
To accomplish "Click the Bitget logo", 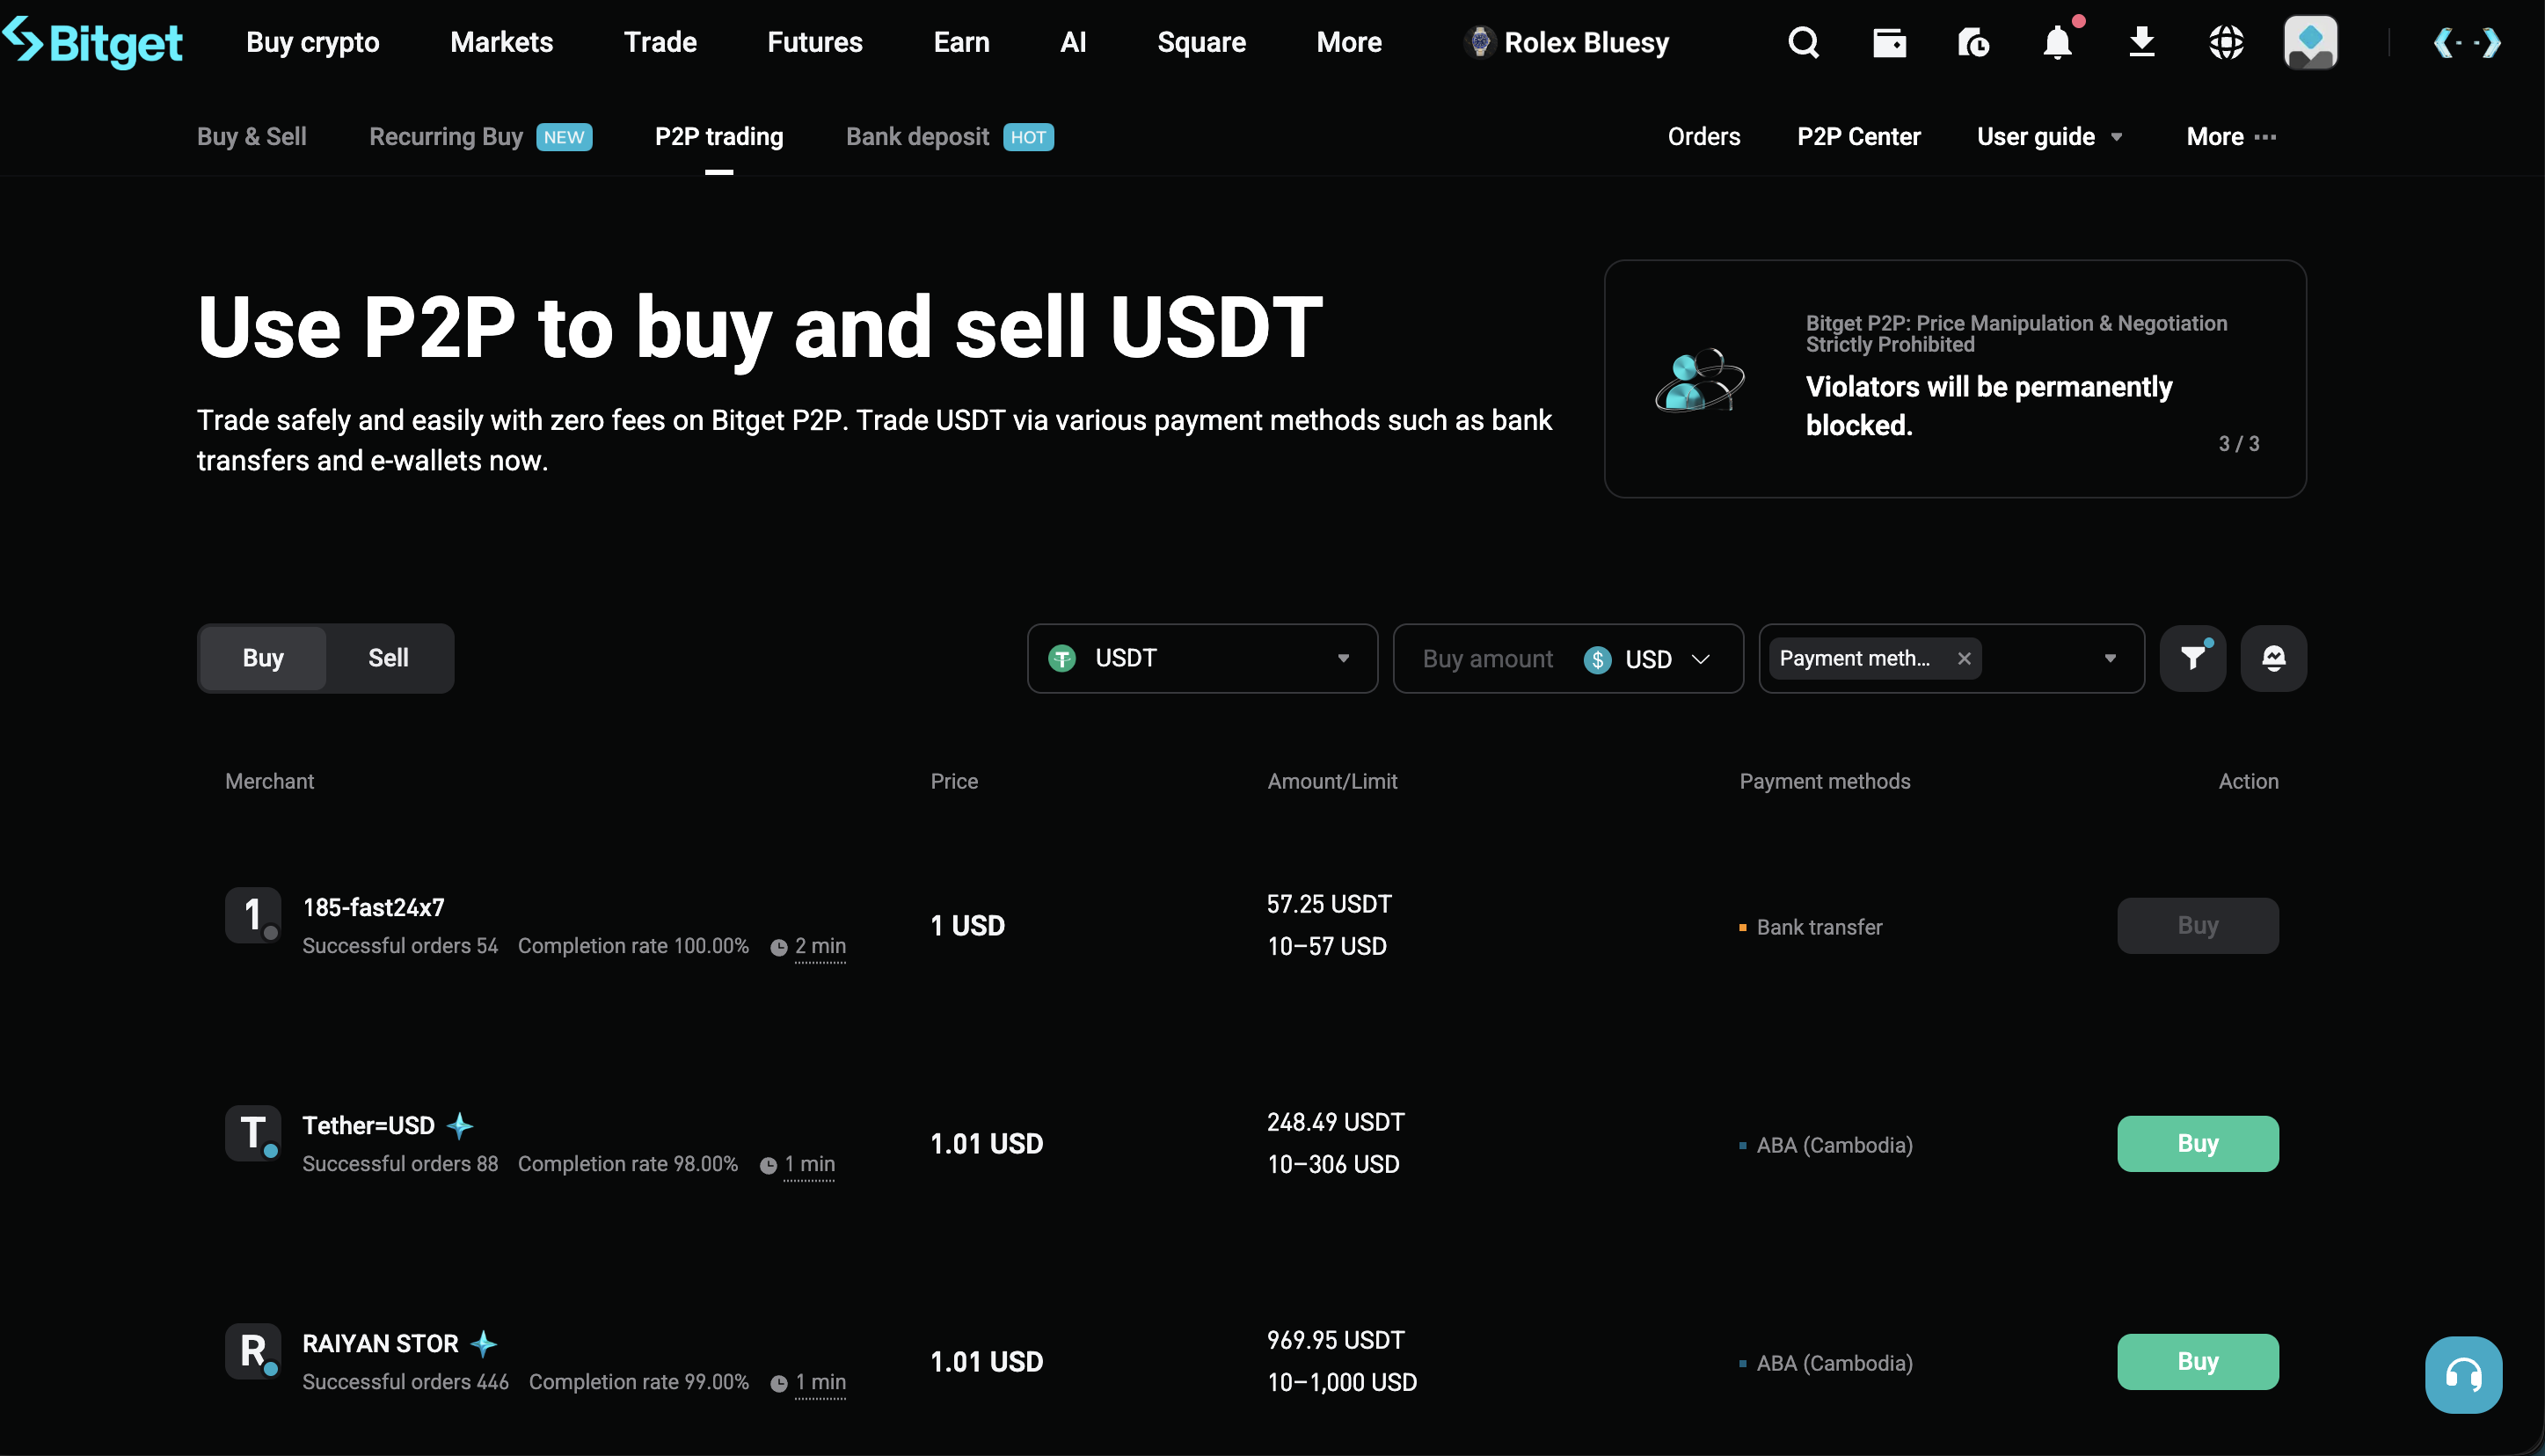I will [x=92, y=42].
